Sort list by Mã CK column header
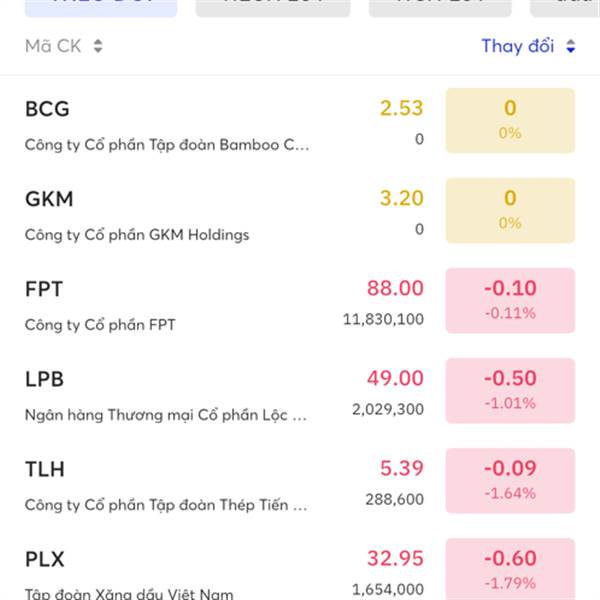Viewport: 600px width, 600px height. (52, 46)
